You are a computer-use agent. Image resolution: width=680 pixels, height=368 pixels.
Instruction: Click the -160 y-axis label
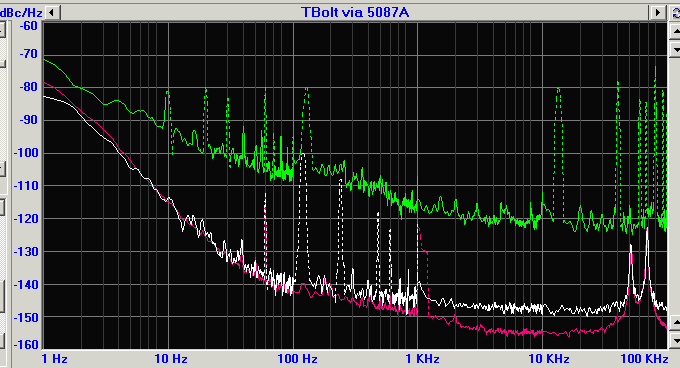pyautogui.click(x=26, y=345)
